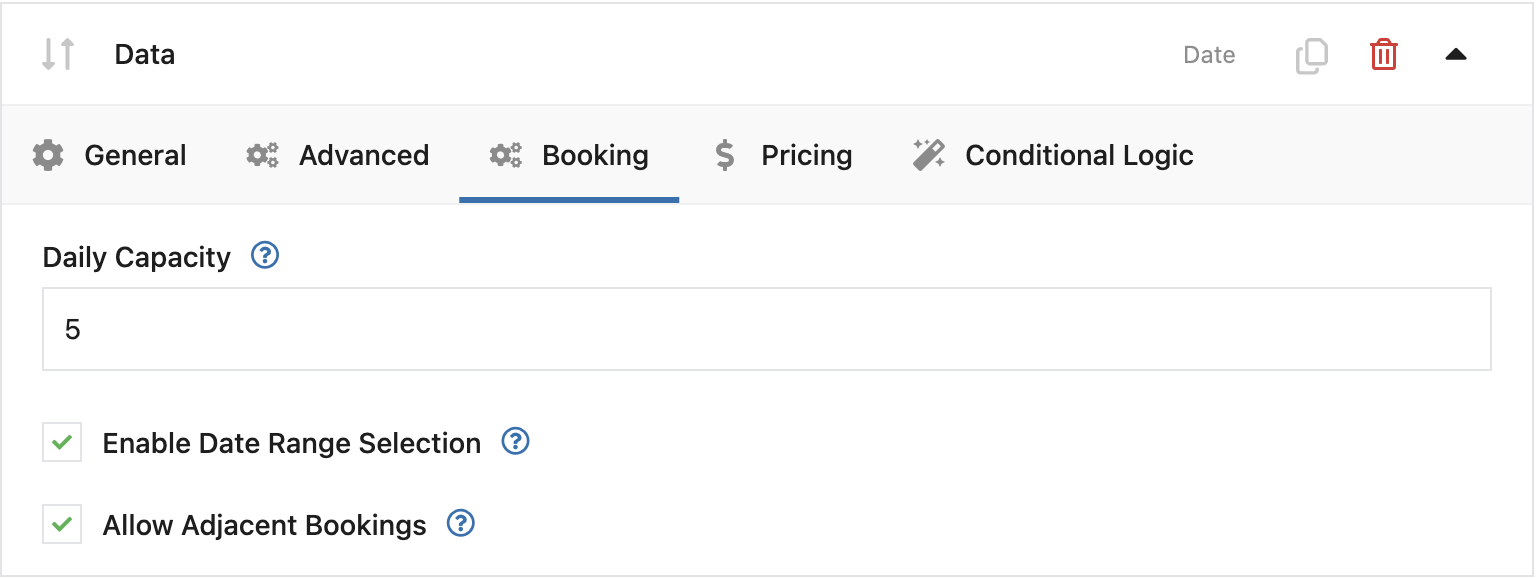Screen dimensions: 1536x578
Task: Click the Data field title
Action: pos(145,54)
